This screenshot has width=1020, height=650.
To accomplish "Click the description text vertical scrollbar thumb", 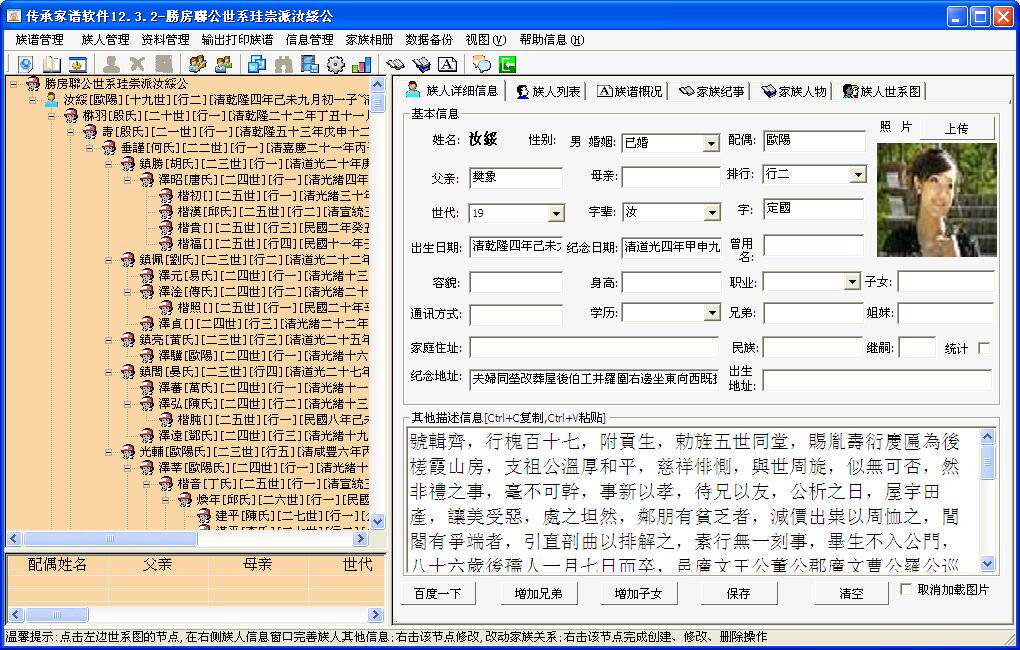I will 987,462.
